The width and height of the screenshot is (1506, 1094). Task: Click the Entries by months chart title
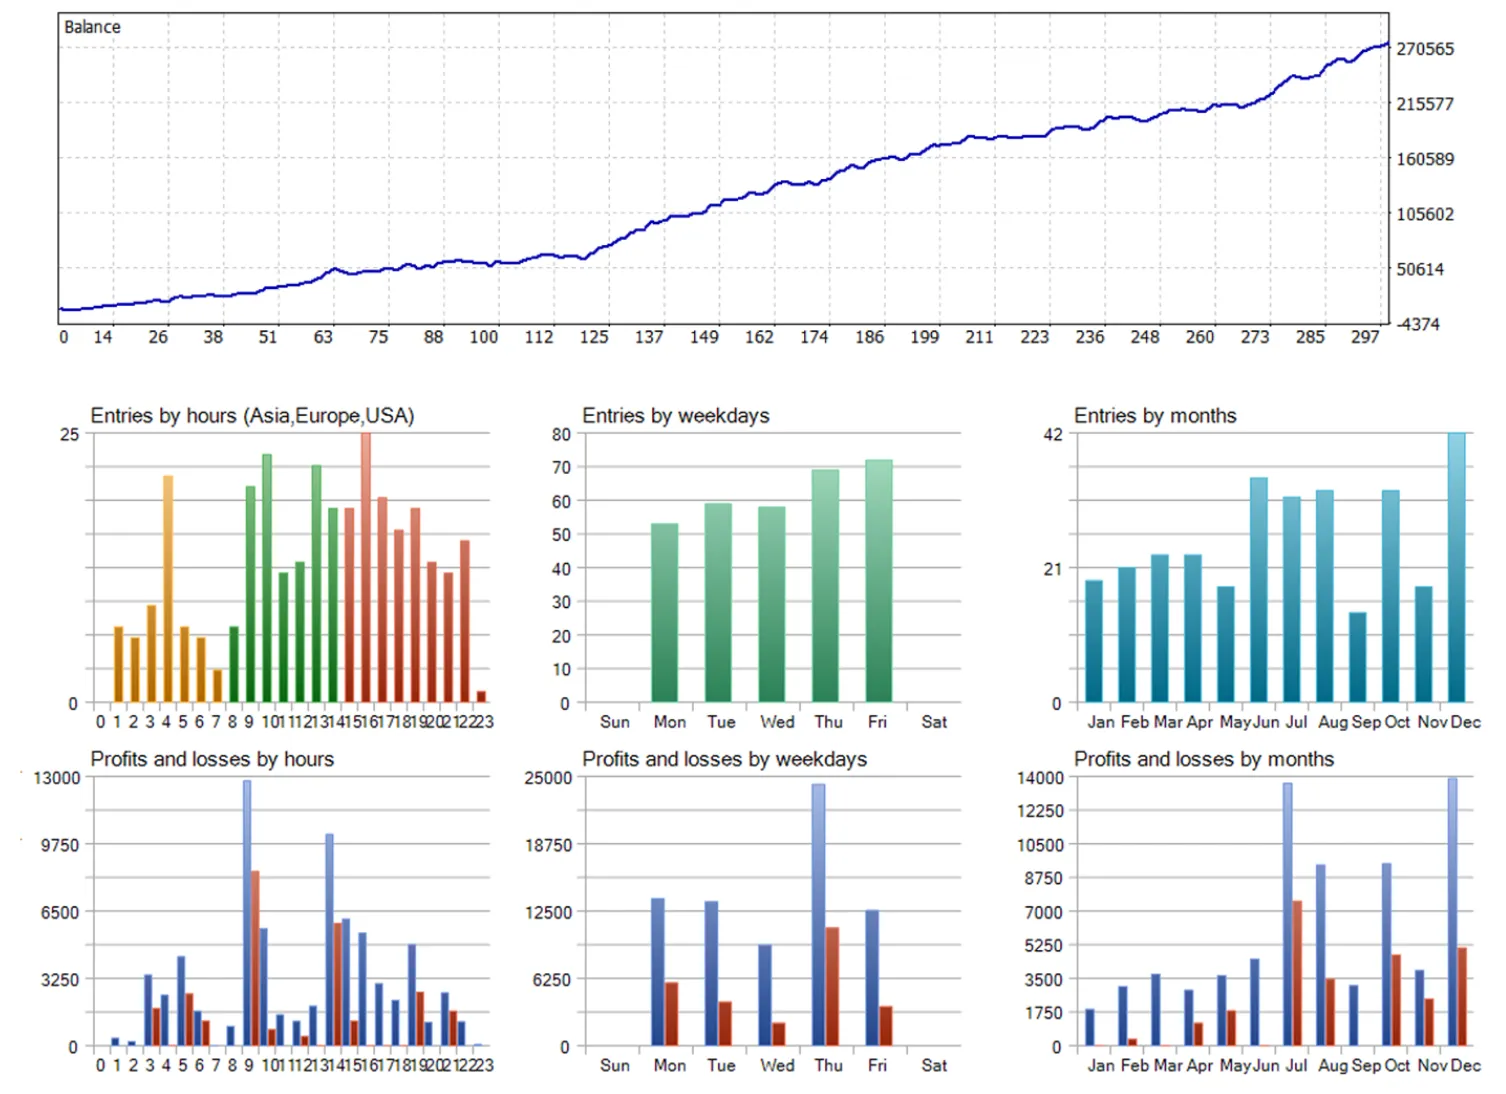1154,416
